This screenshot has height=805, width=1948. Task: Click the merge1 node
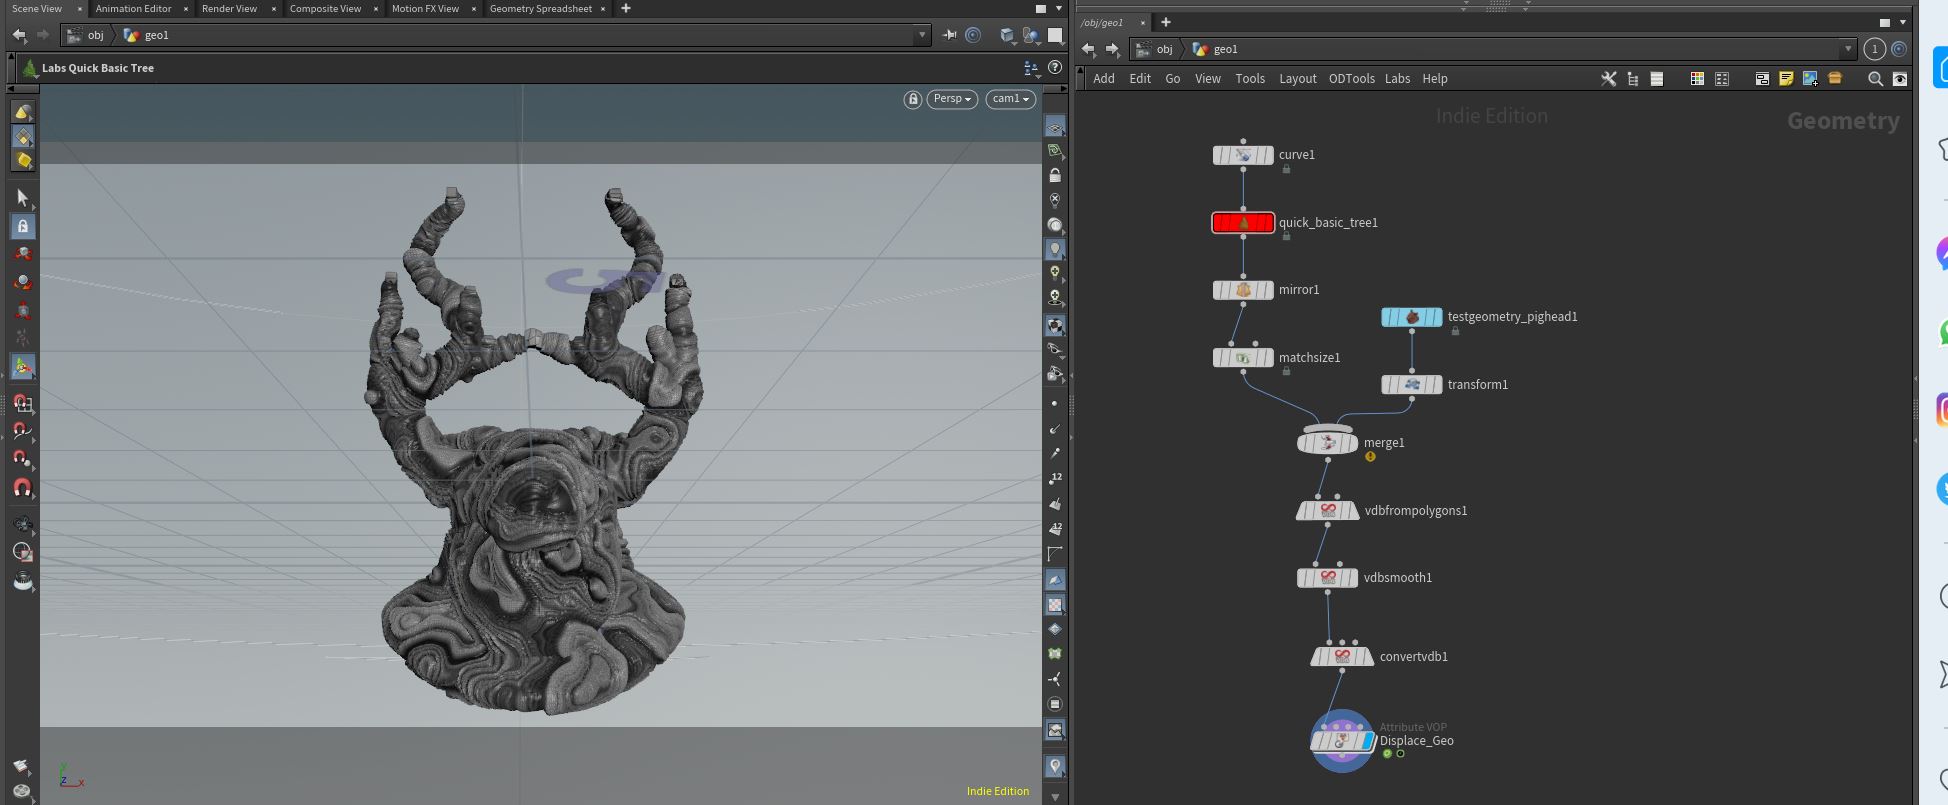(x=1328, y=443)
